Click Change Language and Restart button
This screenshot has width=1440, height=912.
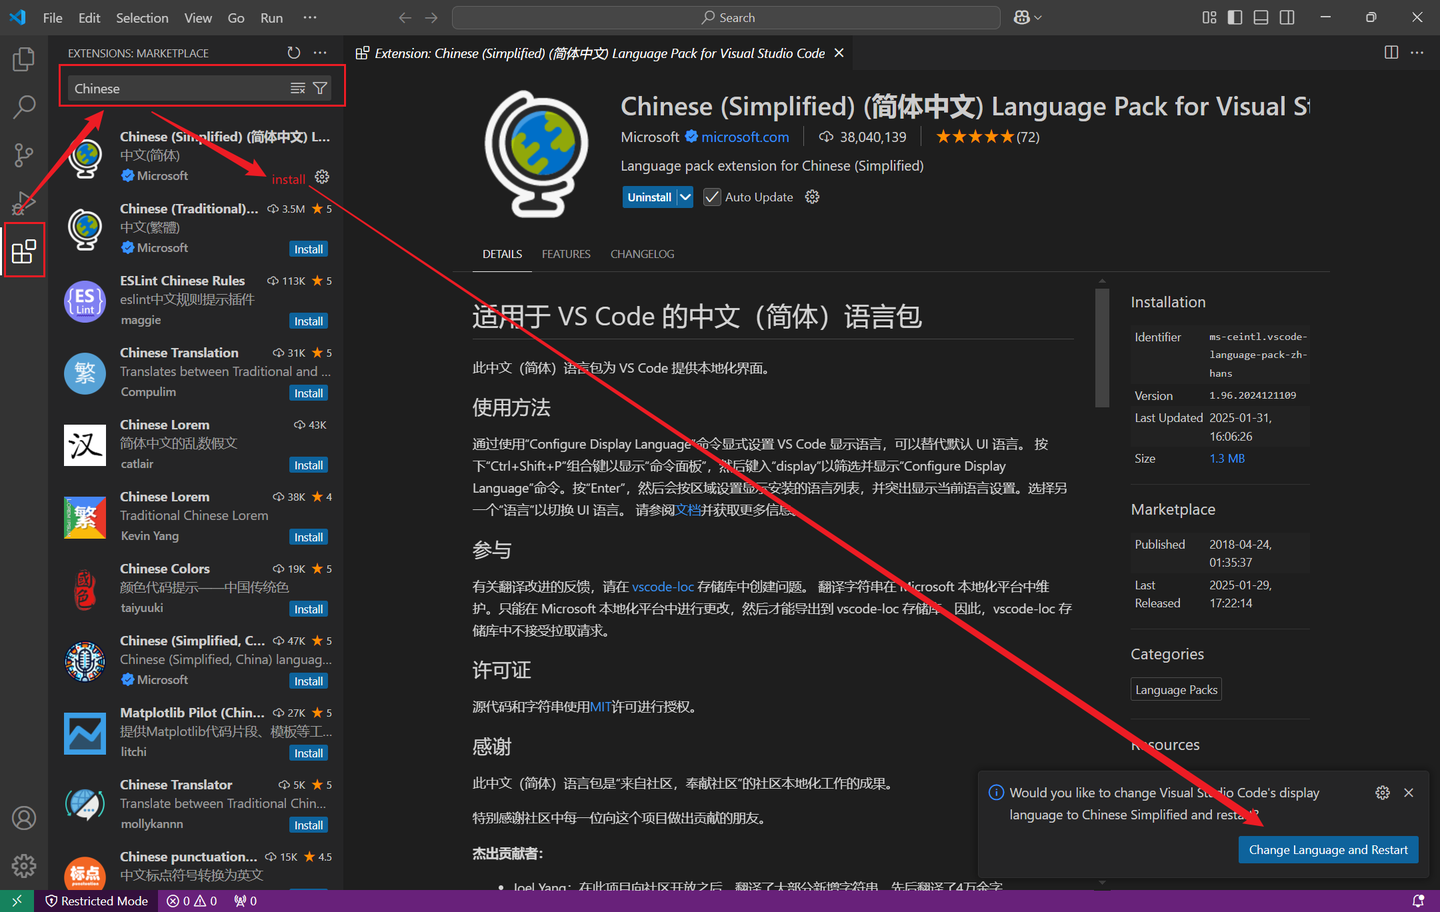click(1328, 850)
